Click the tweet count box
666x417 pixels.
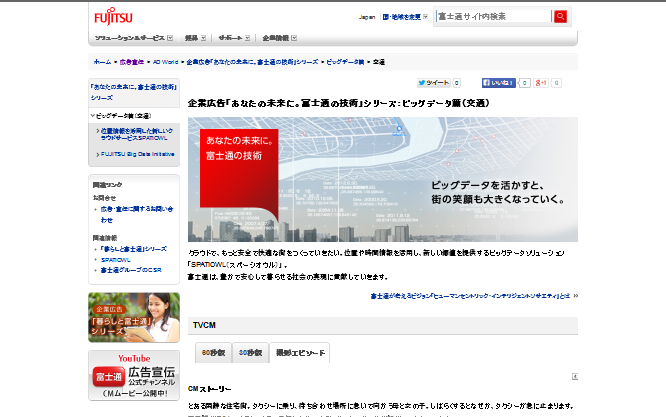pos(457,83)
